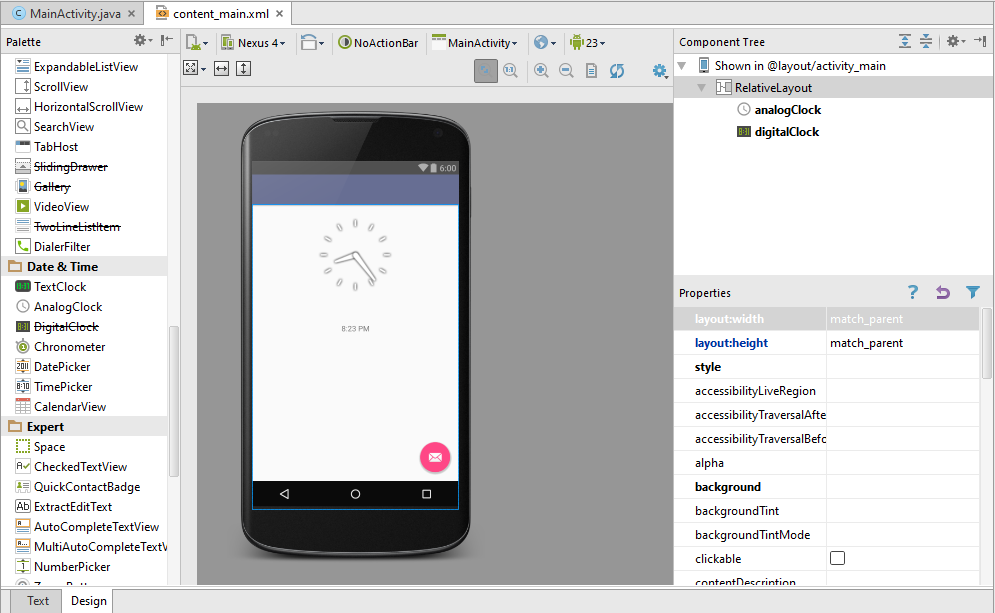Select the AnalogClock widget in the Palette
Screen dimensions: 995x613
[x=68, y=306]
